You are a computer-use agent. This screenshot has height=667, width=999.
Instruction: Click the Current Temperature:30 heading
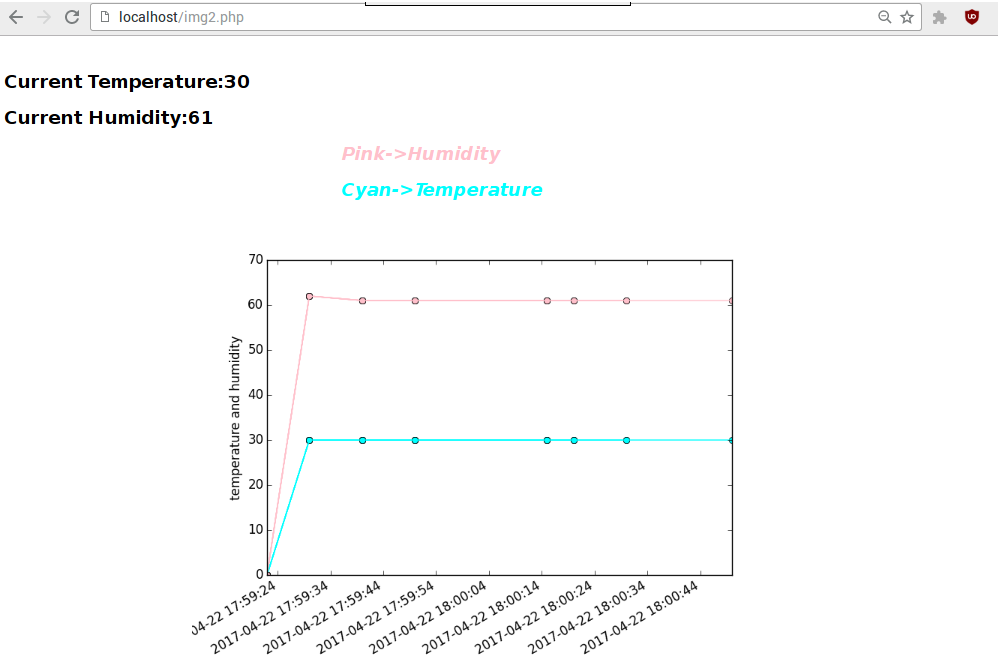point(127,82)
